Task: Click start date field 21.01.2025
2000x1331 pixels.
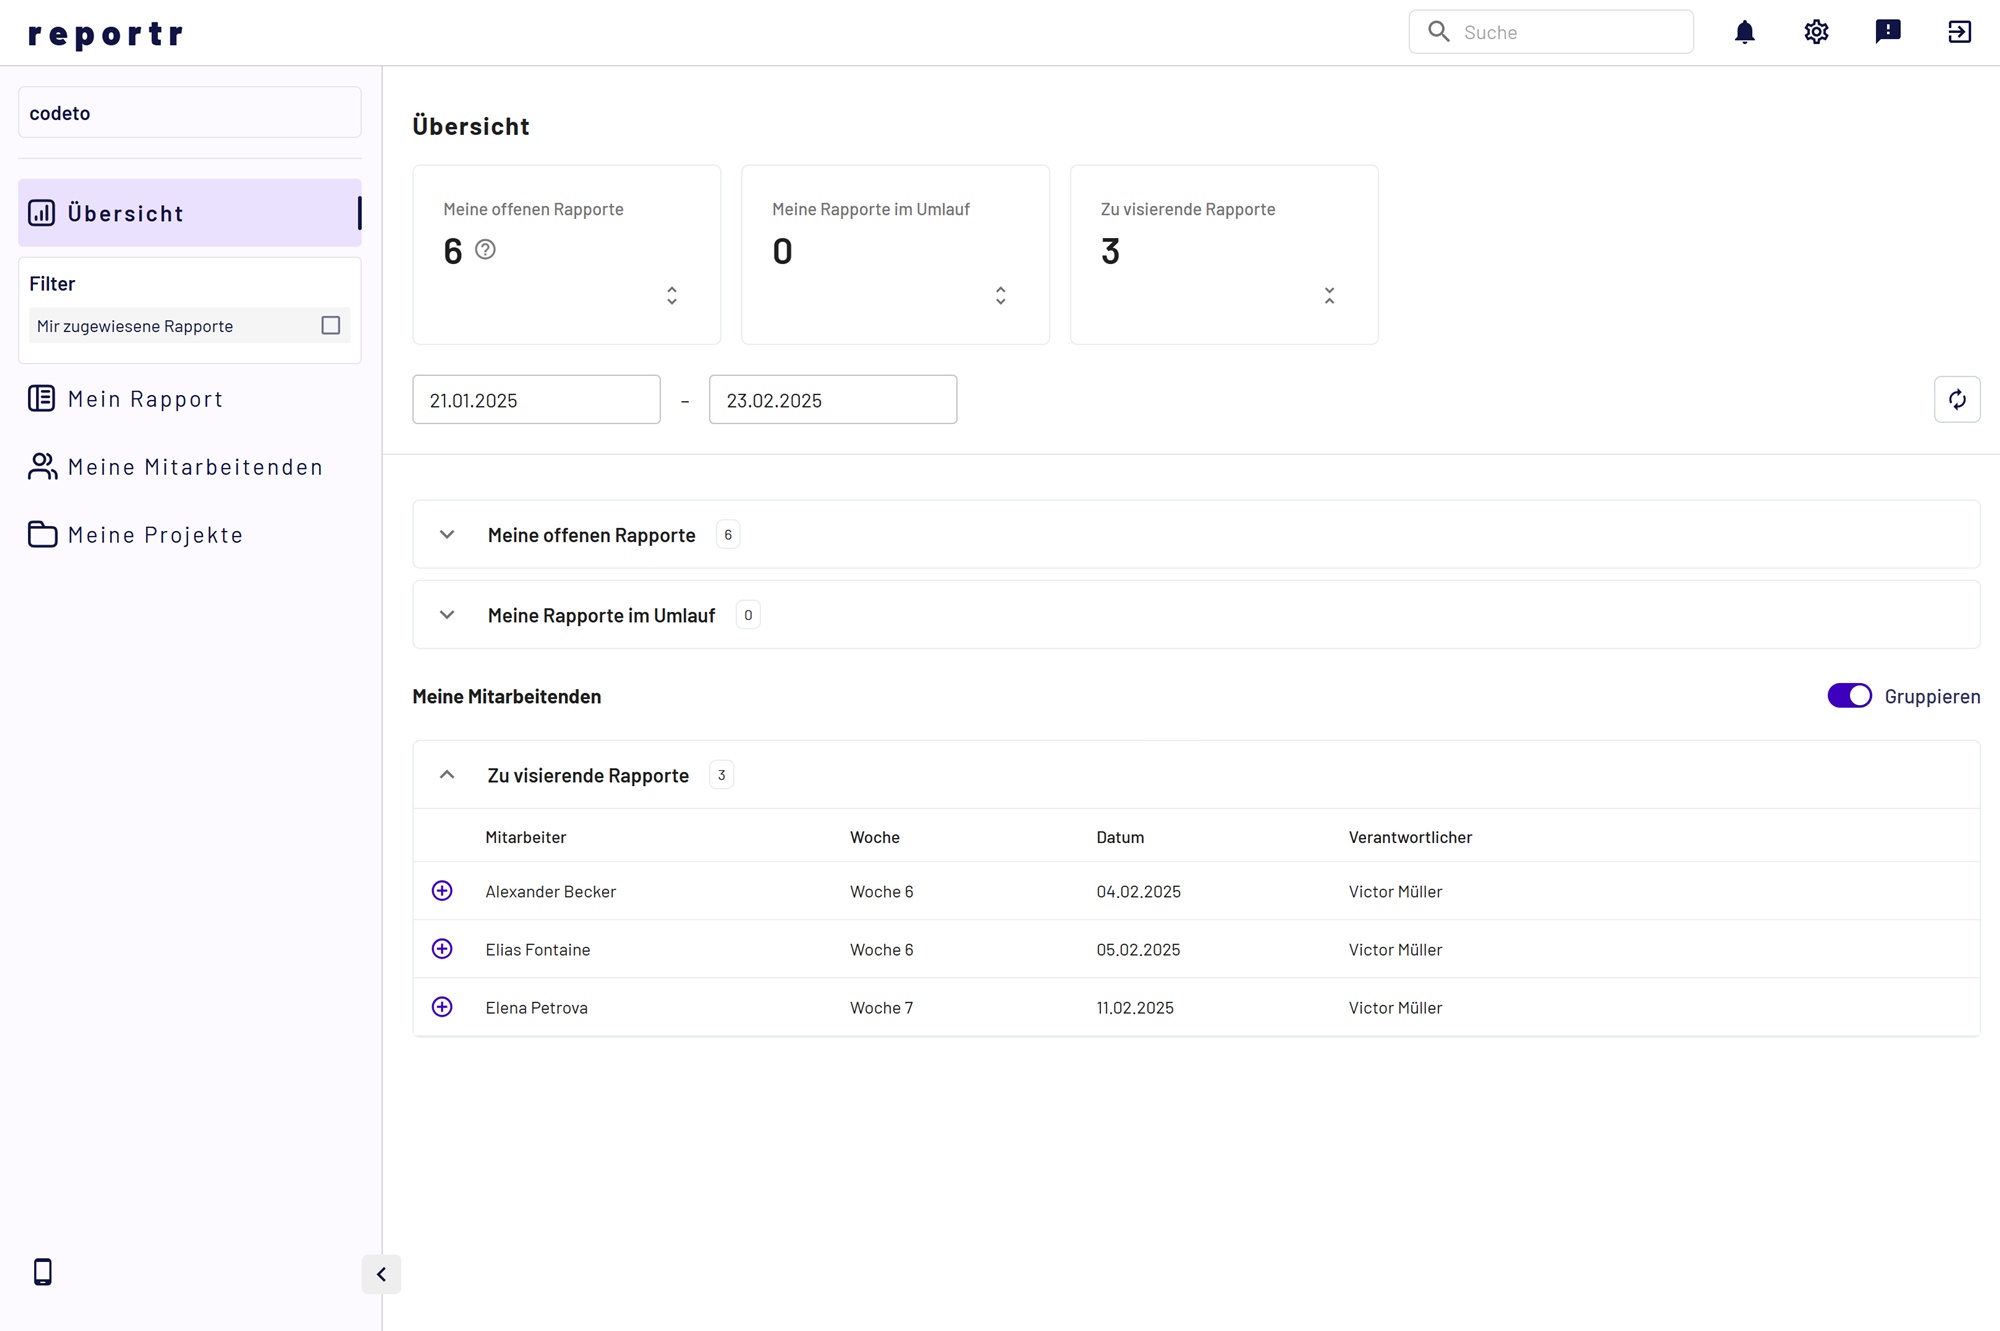Action: click(x=536, y=400)
